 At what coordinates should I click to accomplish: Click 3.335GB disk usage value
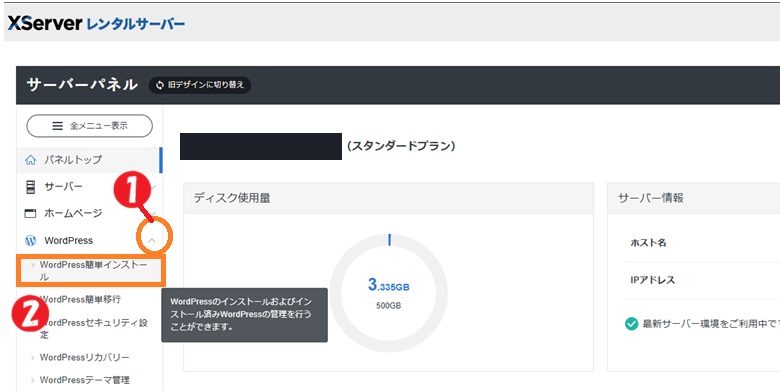(389, 286)
